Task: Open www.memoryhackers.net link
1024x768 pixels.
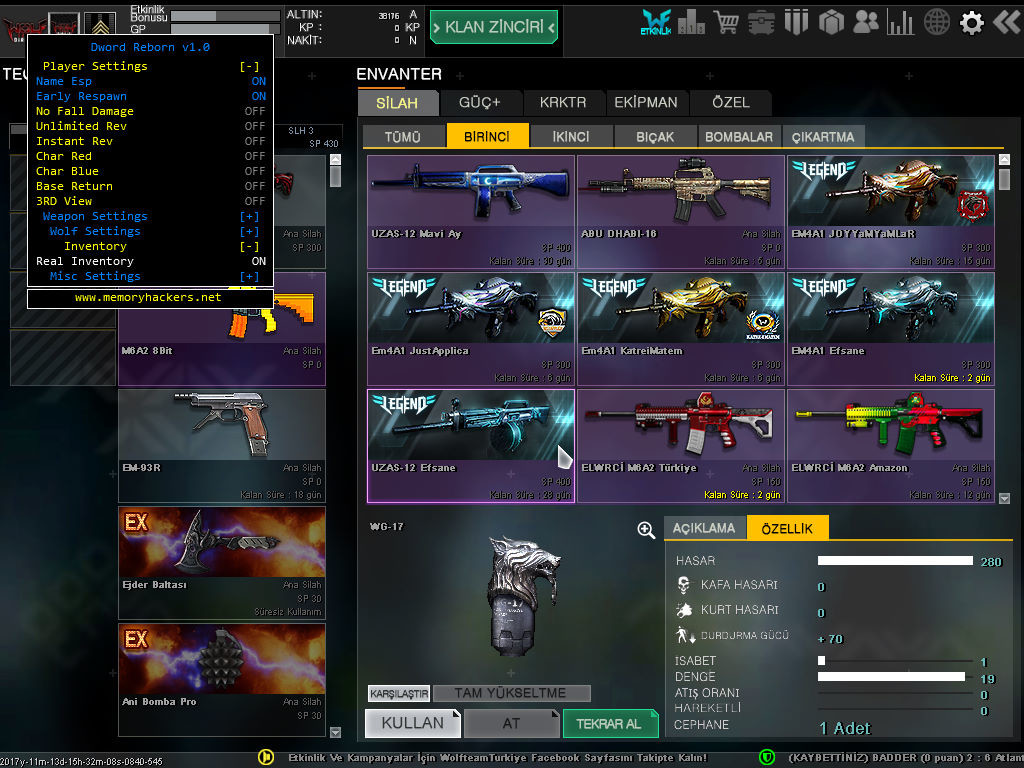Action: (148, 298)
